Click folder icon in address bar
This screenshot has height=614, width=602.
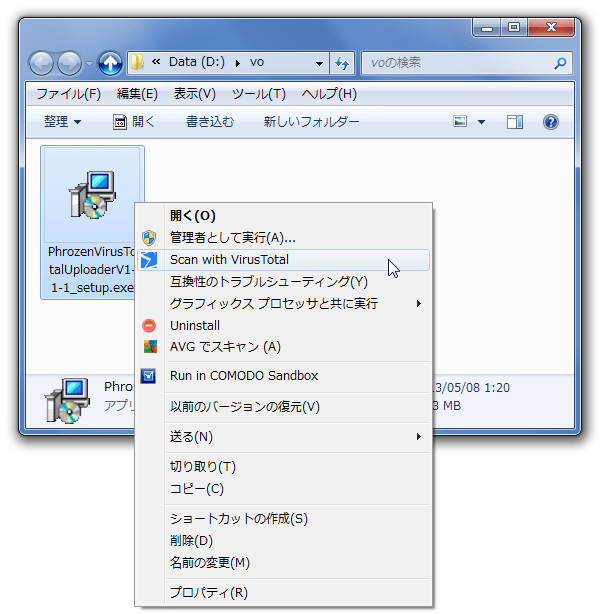pyautogui.click(x=137, y=63)
